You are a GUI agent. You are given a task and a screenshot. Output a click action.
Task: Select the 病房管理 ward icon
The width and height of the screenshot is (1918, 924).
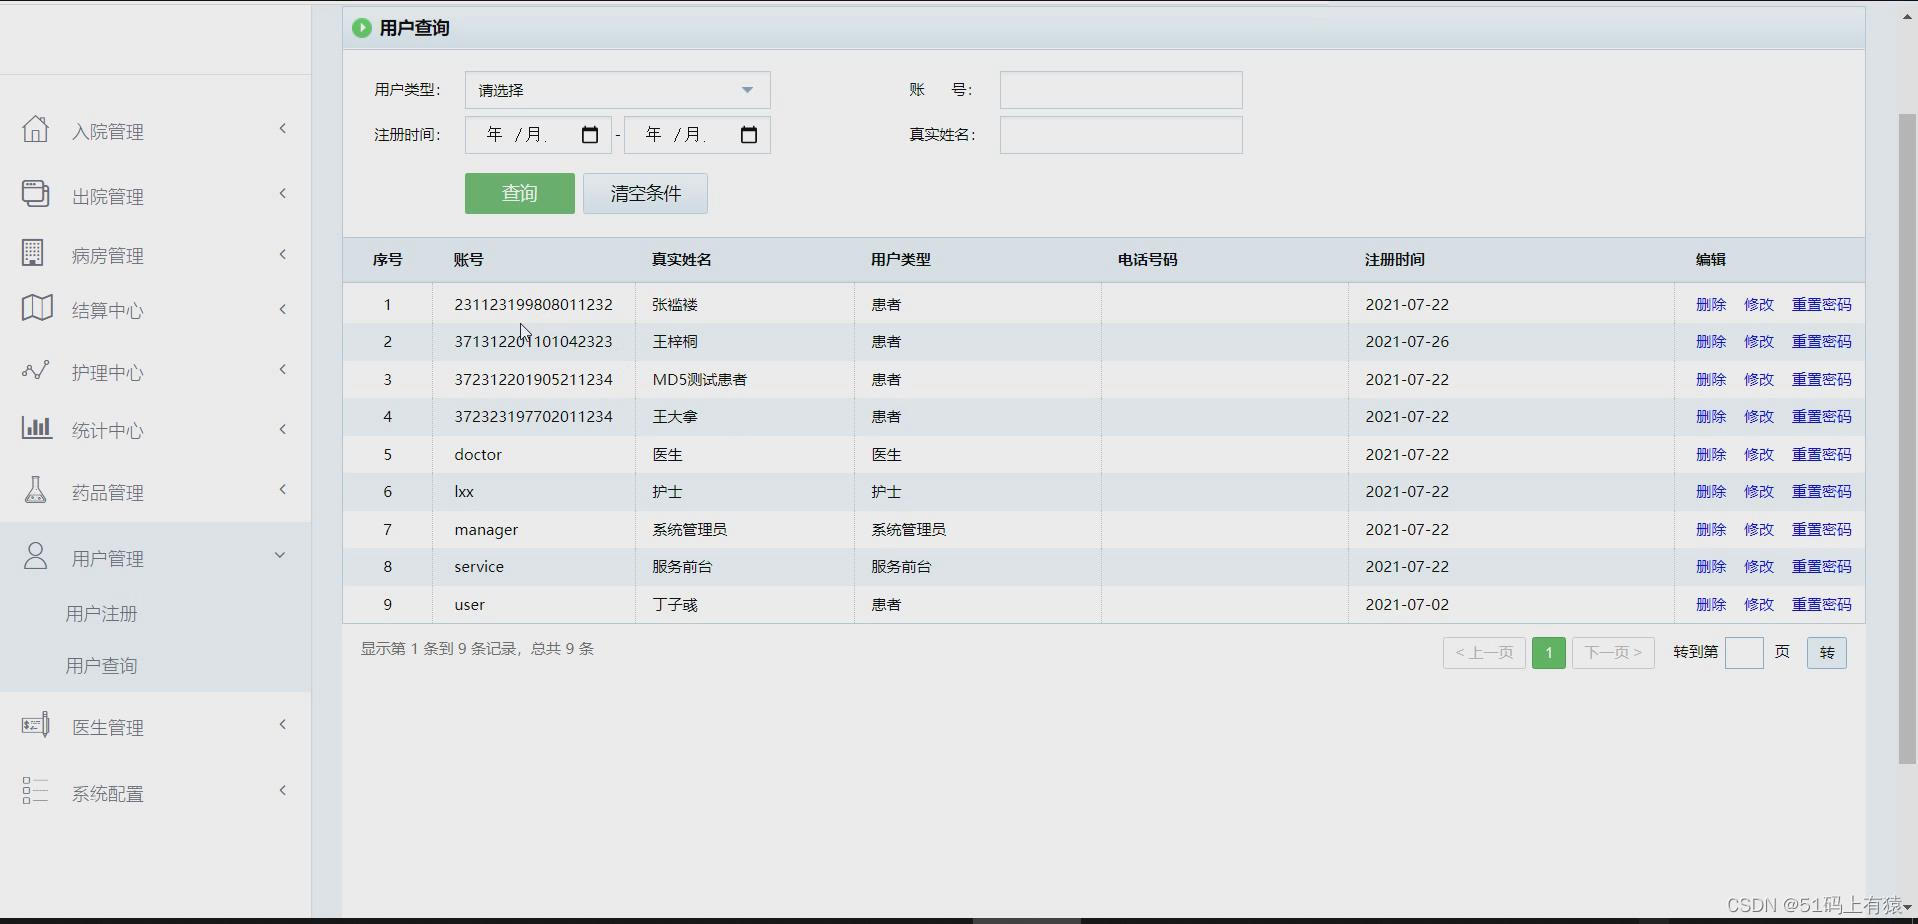(33, 253)
